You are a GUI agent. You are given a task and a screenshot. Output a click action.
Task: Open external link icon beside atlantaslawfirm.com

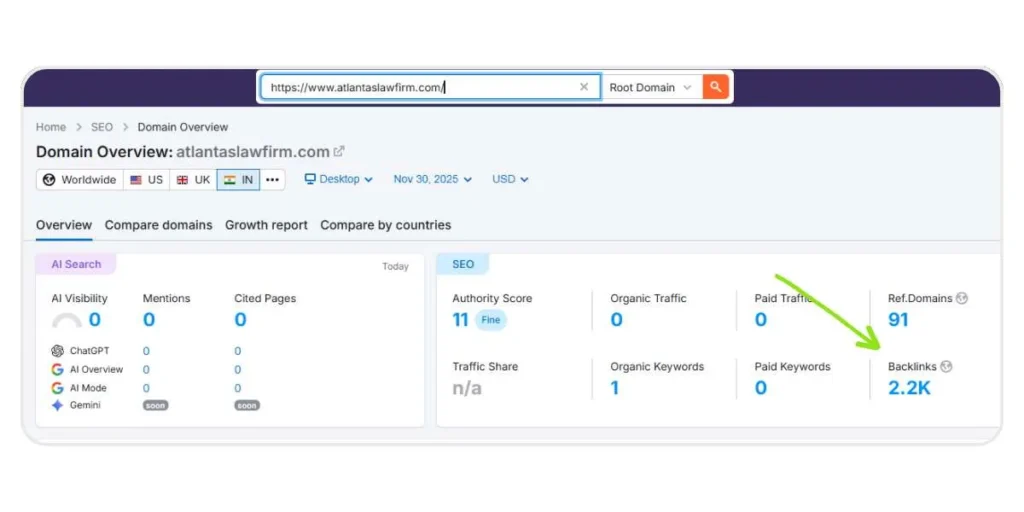340,152
